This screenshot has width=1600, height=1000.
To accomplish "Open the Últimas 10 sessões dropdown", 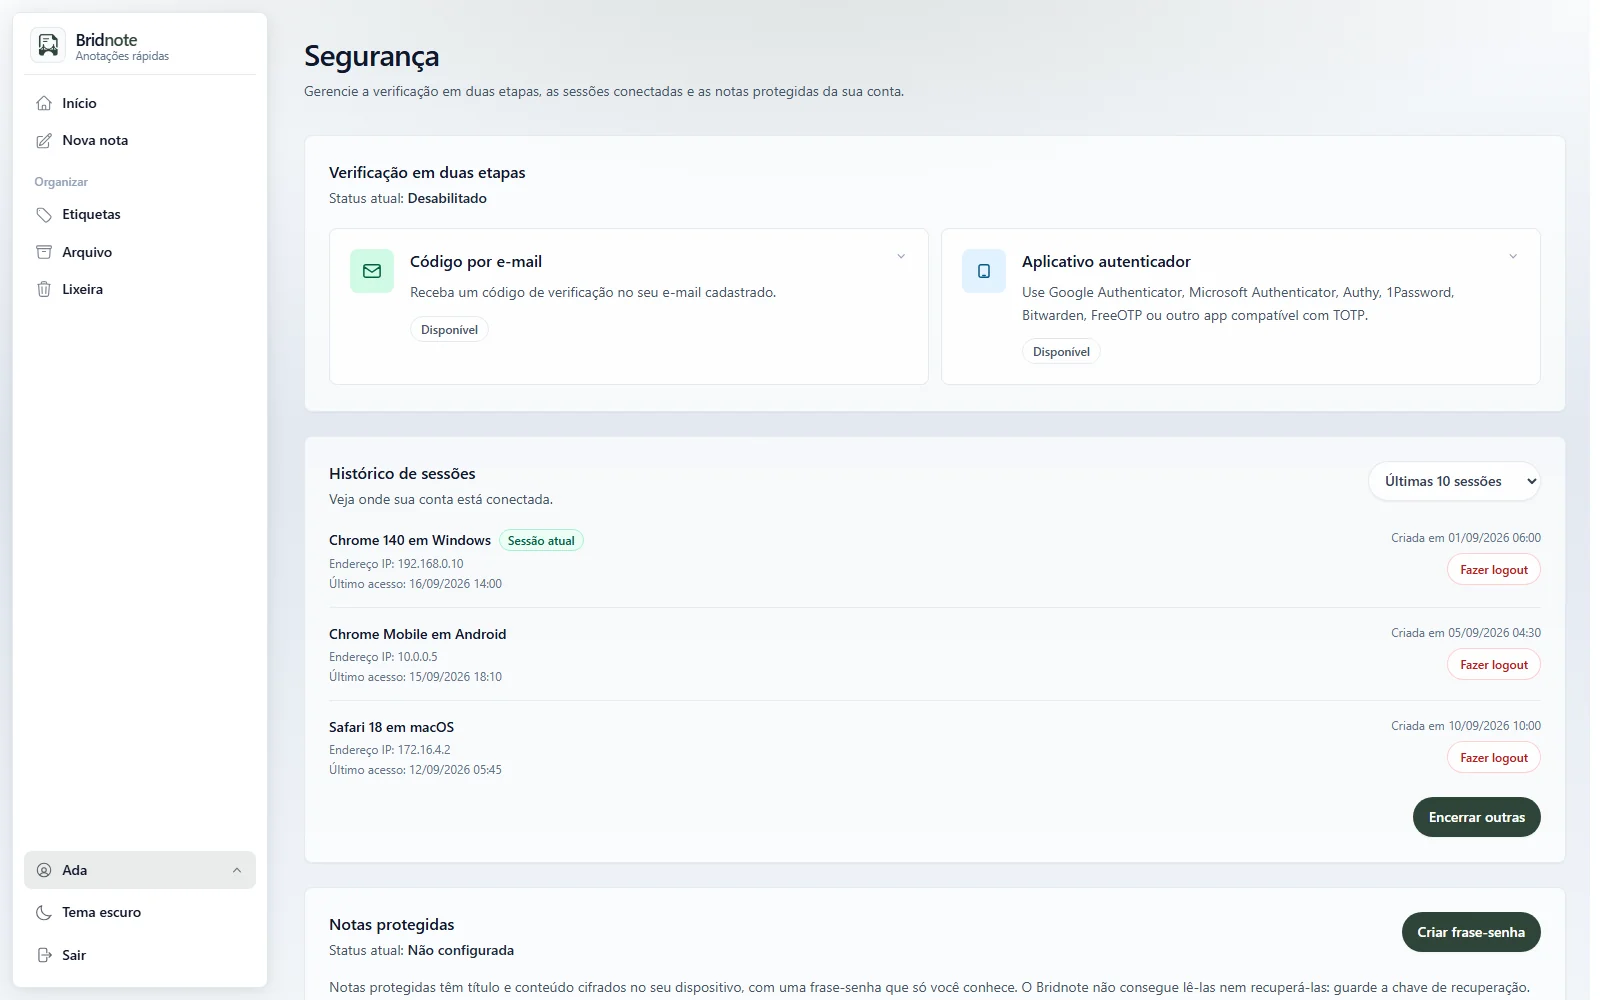I will (x=1454, y=481).
